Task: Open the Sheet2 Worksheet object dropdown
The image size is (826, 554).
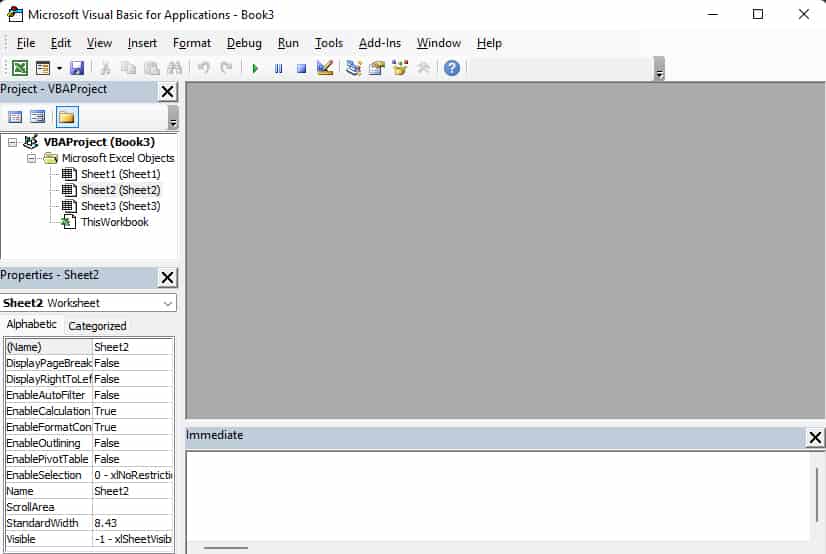Action: 168,303
